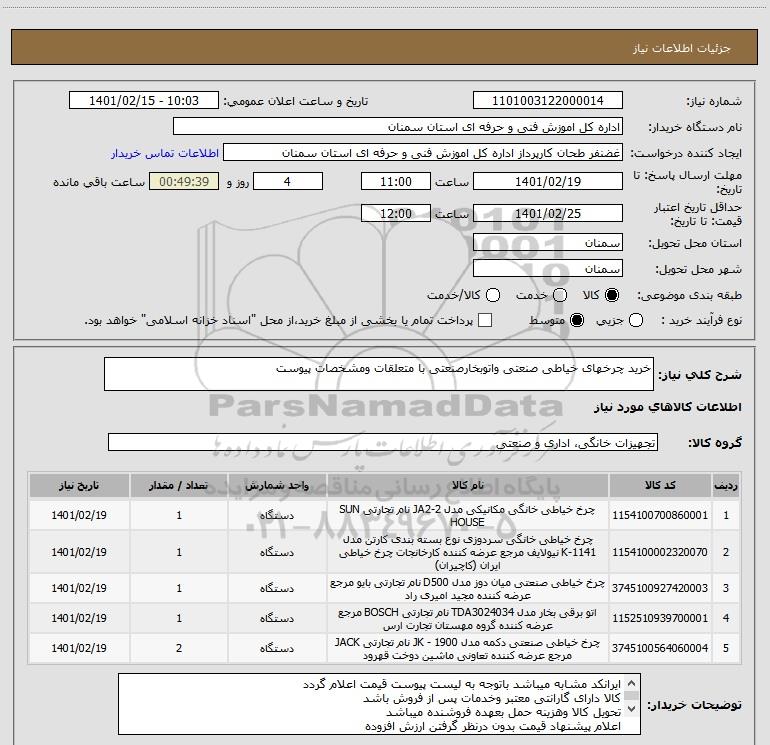Select the کالا radio button
The width and height of the screenshot is (770, 745).
tap(612, 295)
